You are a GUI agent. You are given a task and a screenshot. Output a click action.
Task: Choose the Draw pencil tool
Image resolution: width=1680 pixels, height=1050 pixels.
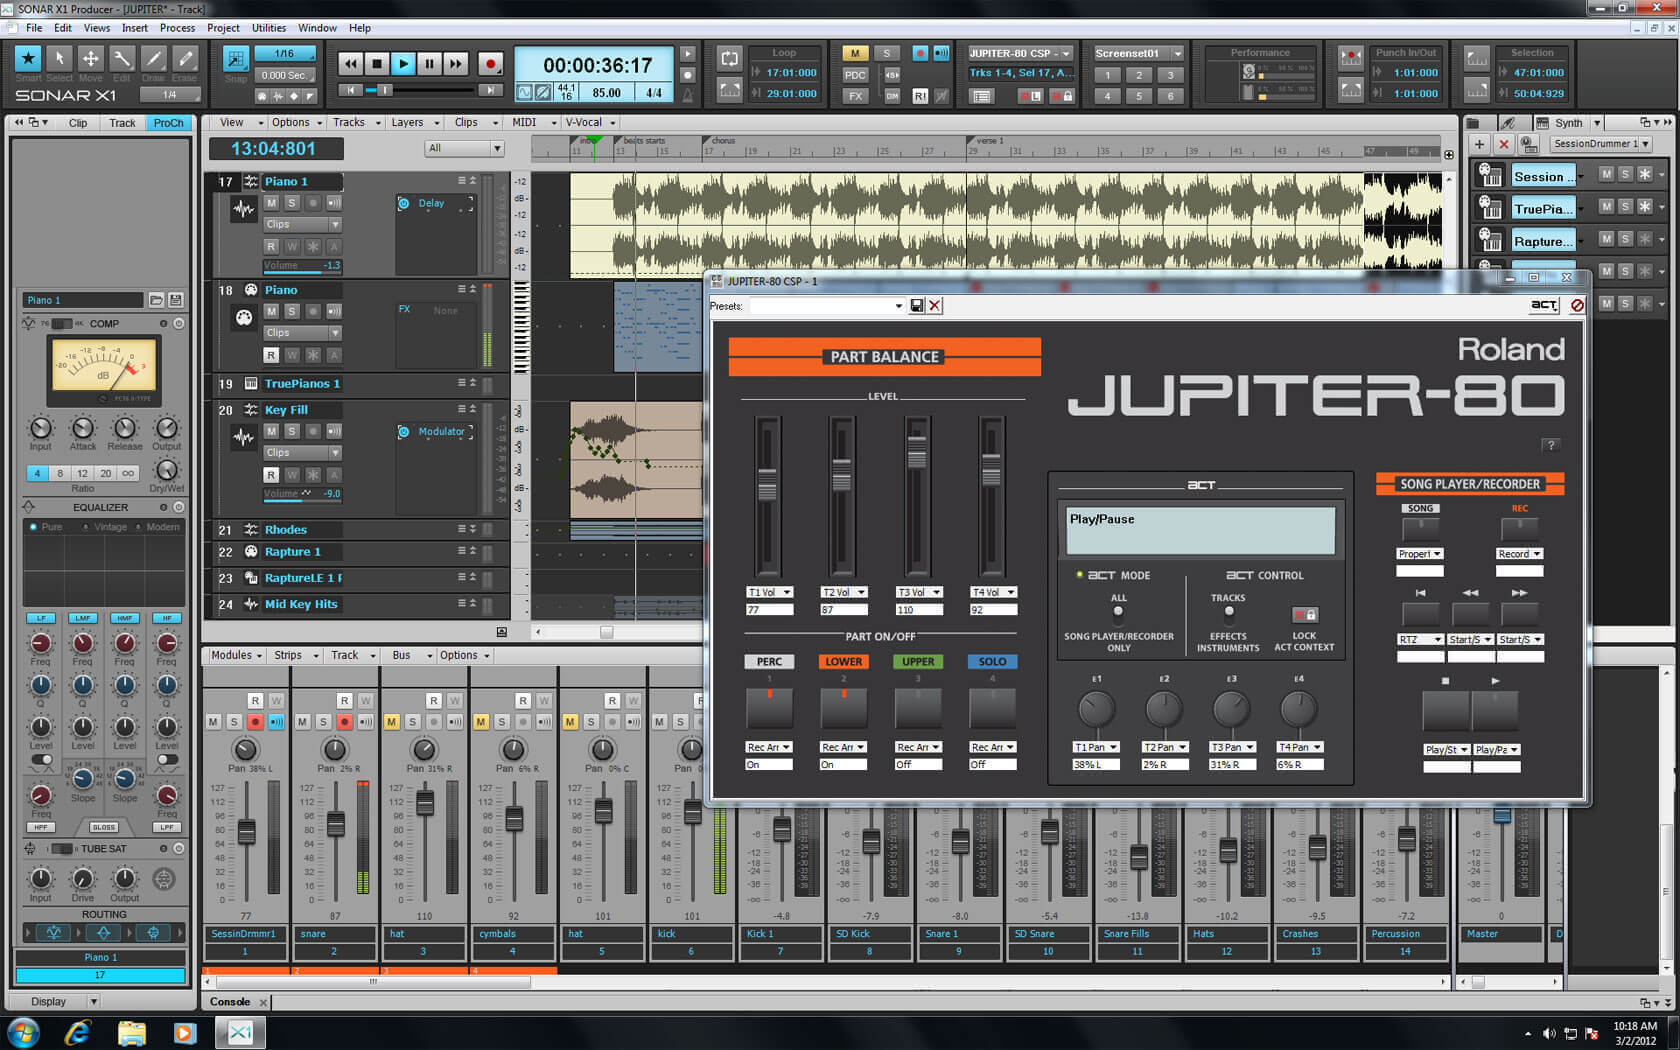pos(153,59)
